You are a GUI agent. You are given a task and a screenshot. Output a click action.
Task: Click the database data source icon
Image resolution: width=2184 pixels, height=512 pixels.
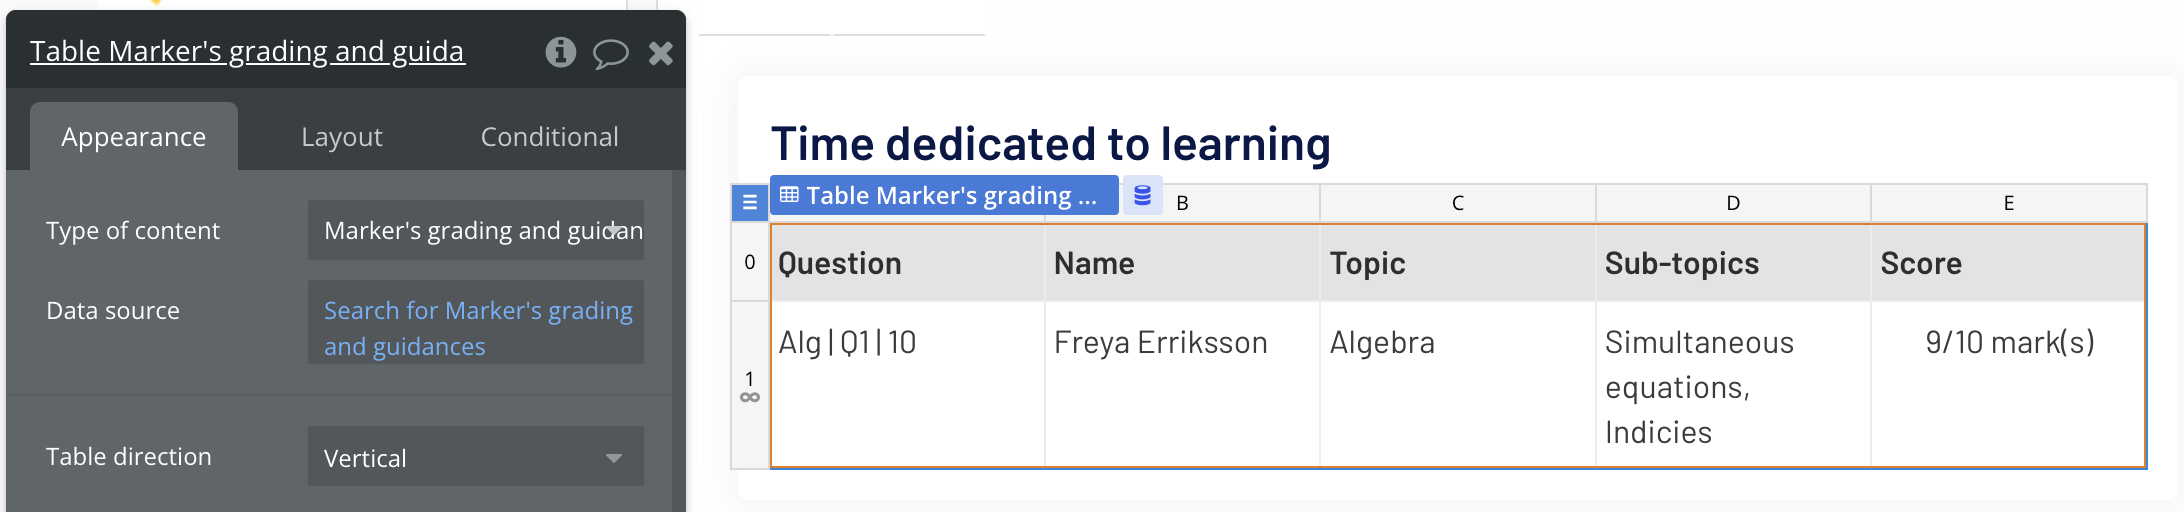click(1142, 195)
